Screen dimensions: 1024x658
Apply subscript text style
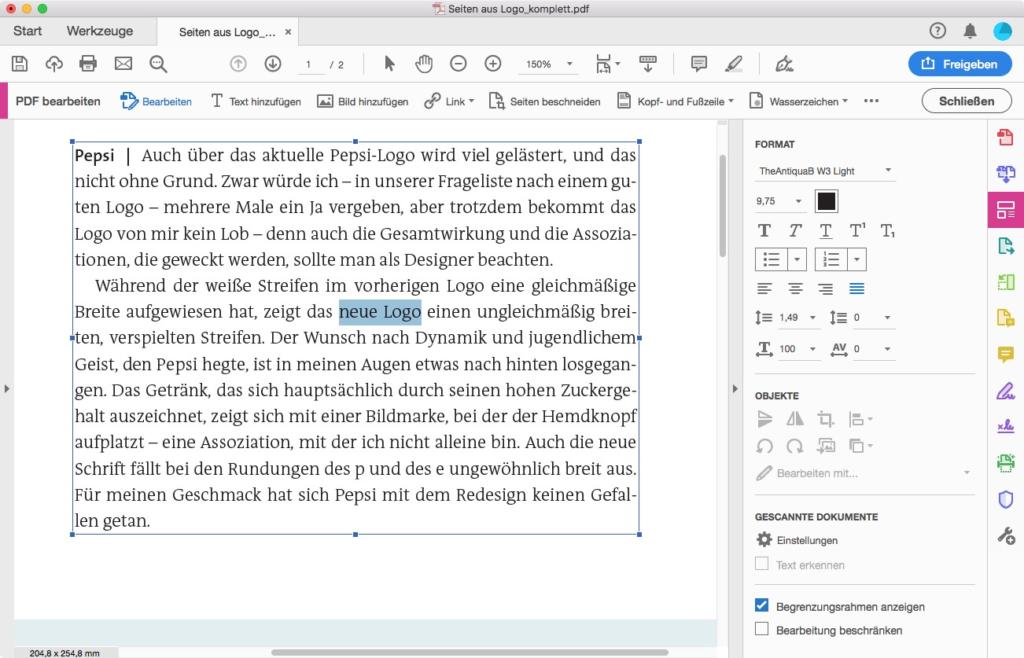[888, 230]
